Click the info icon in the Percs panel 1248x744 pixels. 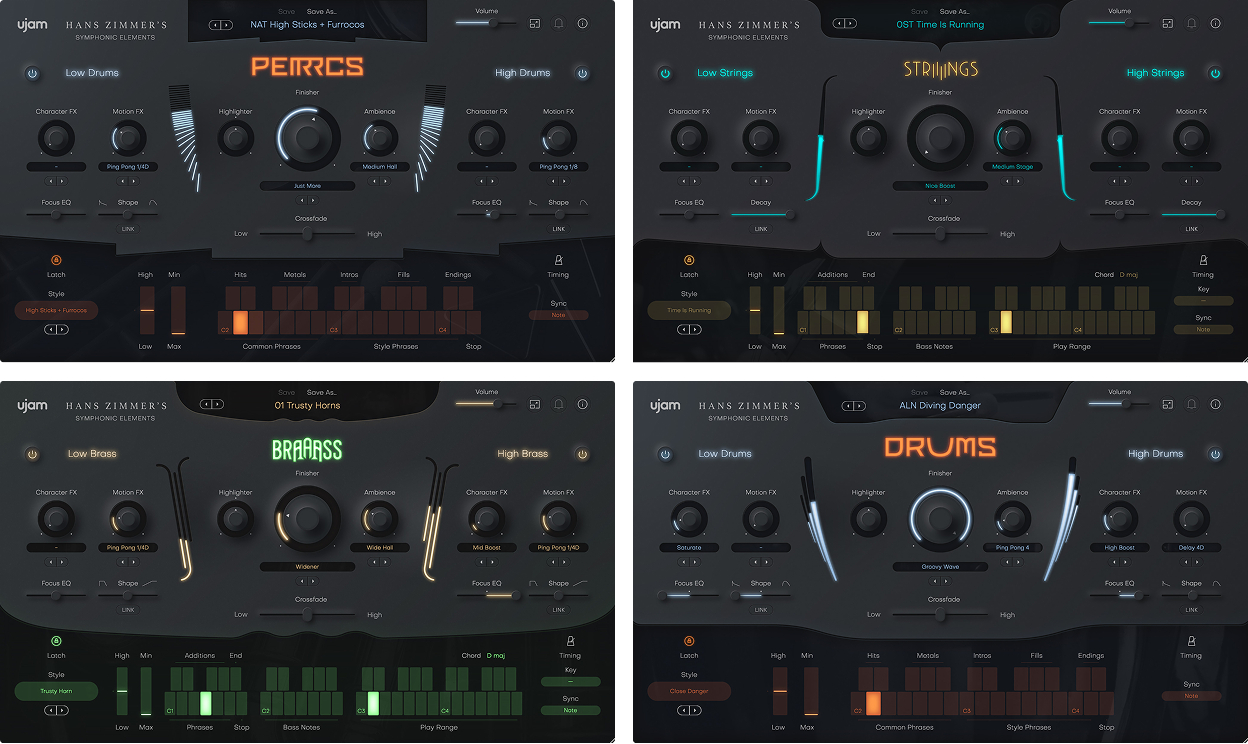coord(583,23)
